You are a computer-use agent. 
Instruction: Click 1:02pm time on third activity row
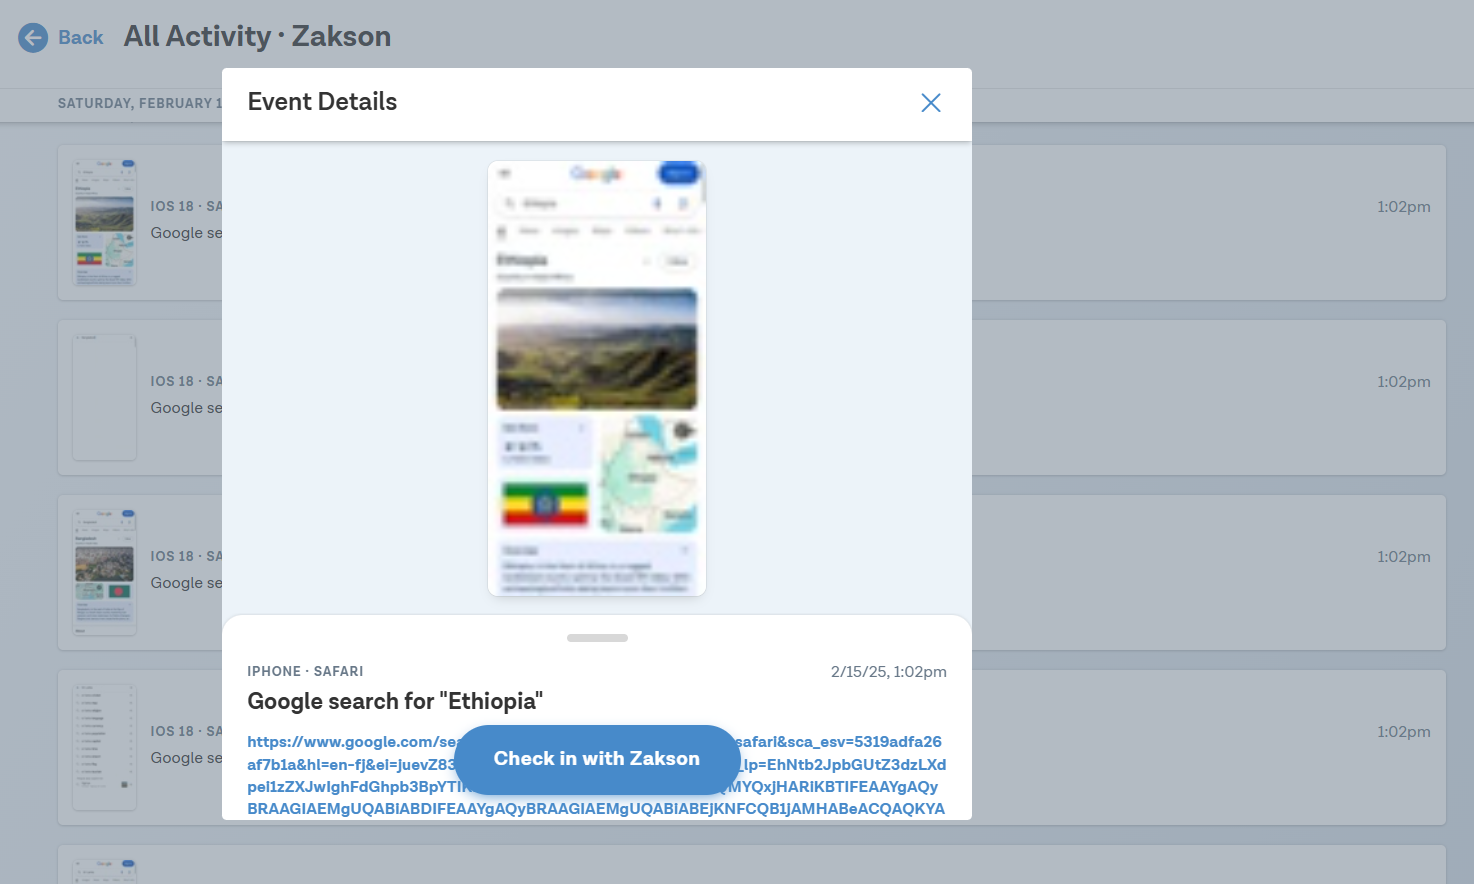coord(1403,557)
